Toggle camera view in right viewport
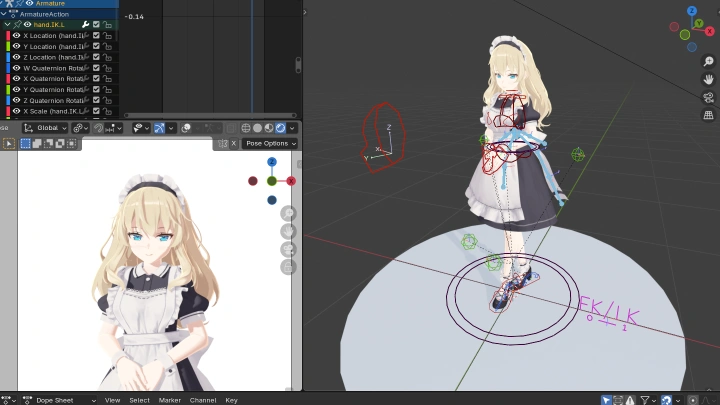 click(707, 97)
